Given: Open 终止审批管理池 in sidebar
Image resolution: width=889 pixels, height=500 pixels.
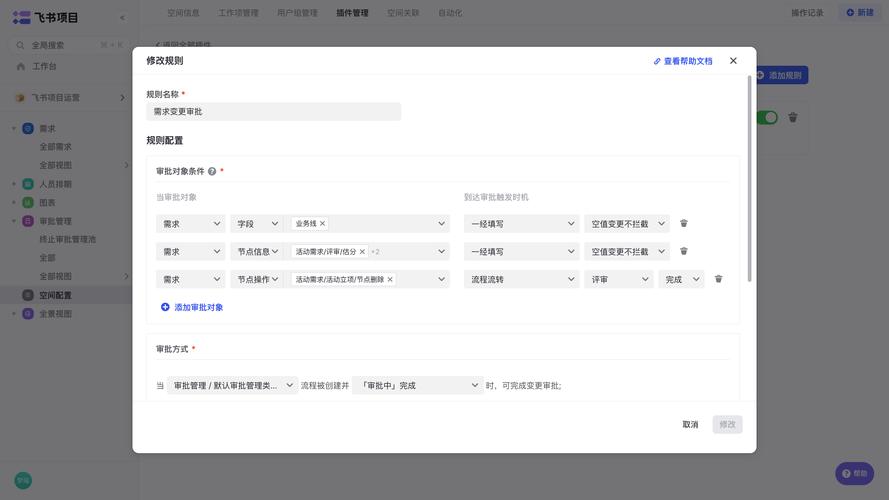Looking at the screenshot, I should point(67,239).
